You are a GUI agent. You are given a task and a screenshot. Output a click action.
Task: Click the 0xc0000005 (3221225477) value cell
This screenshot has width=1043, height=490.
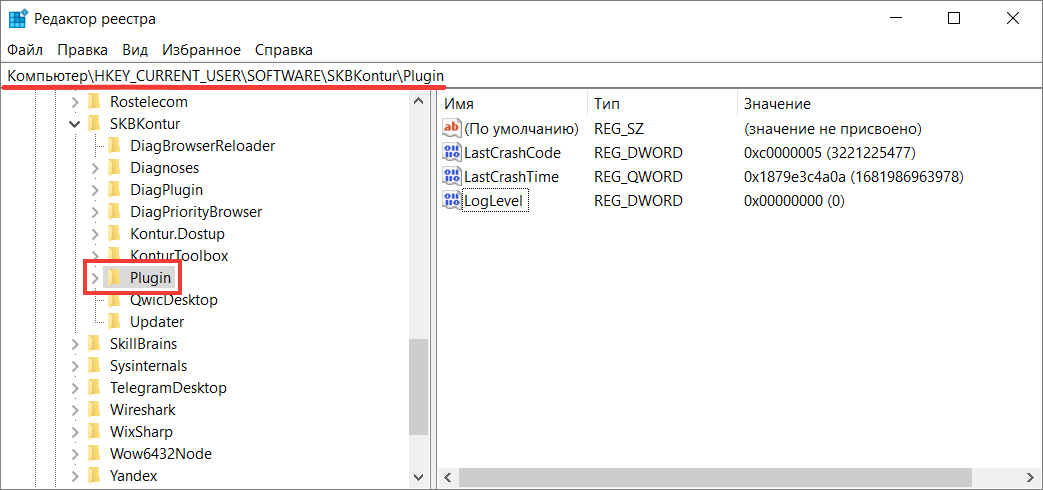click(830, 153)
